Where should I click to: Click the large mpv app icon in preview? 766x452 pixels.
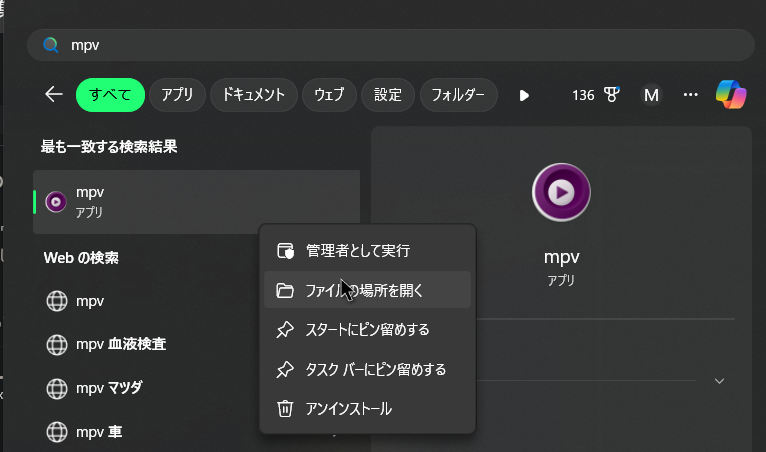(561, 192)
